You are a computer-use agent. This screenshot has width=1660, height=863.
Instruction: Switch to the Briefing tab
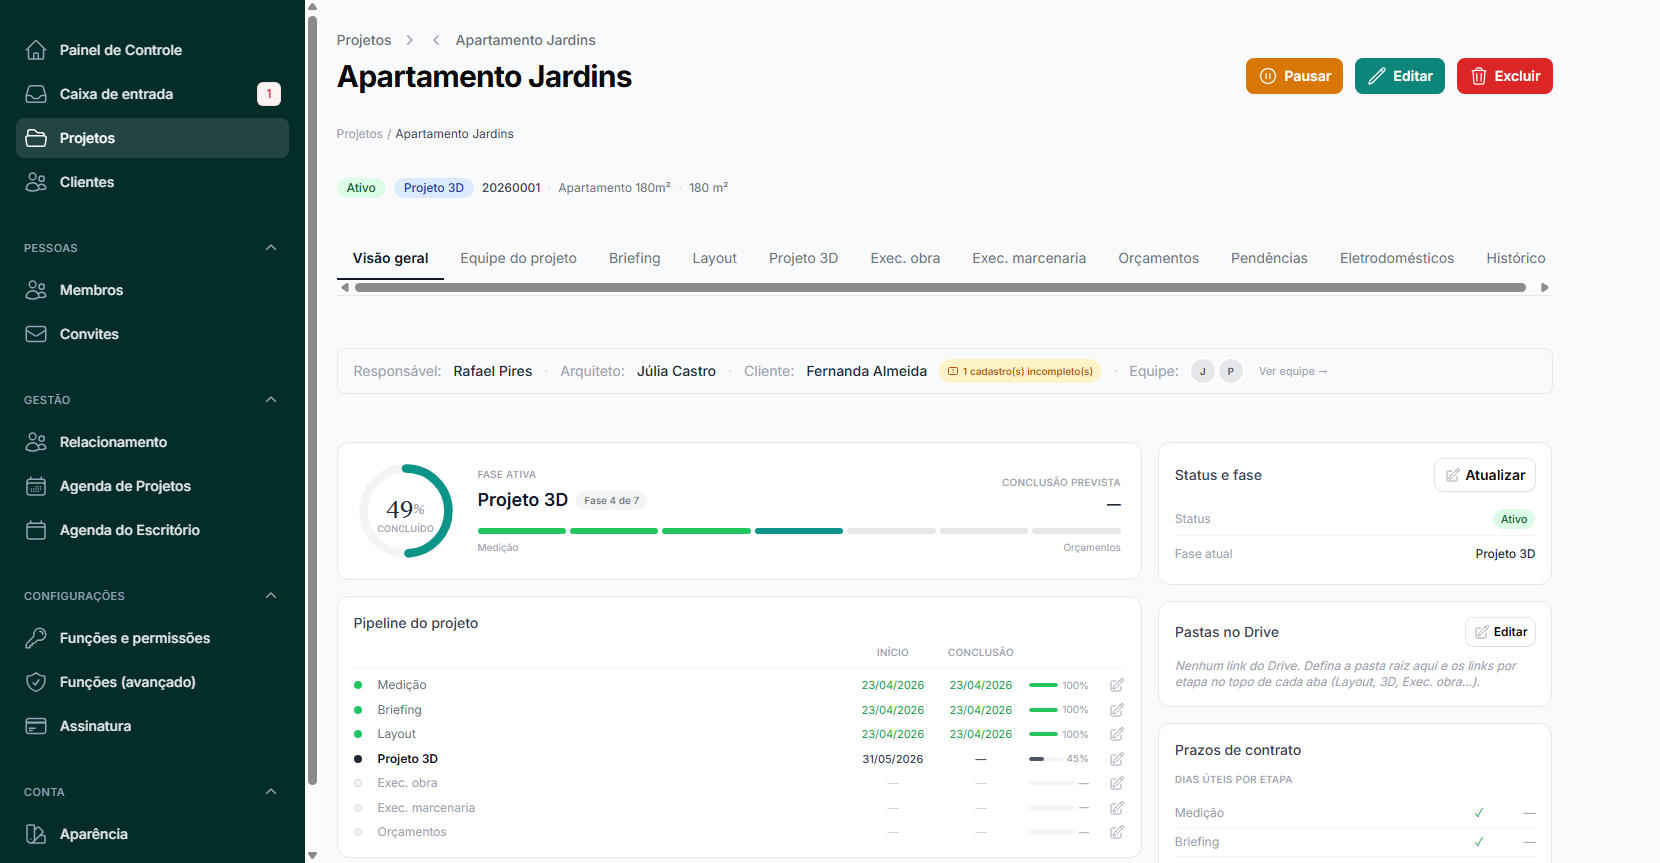(634, 258)
